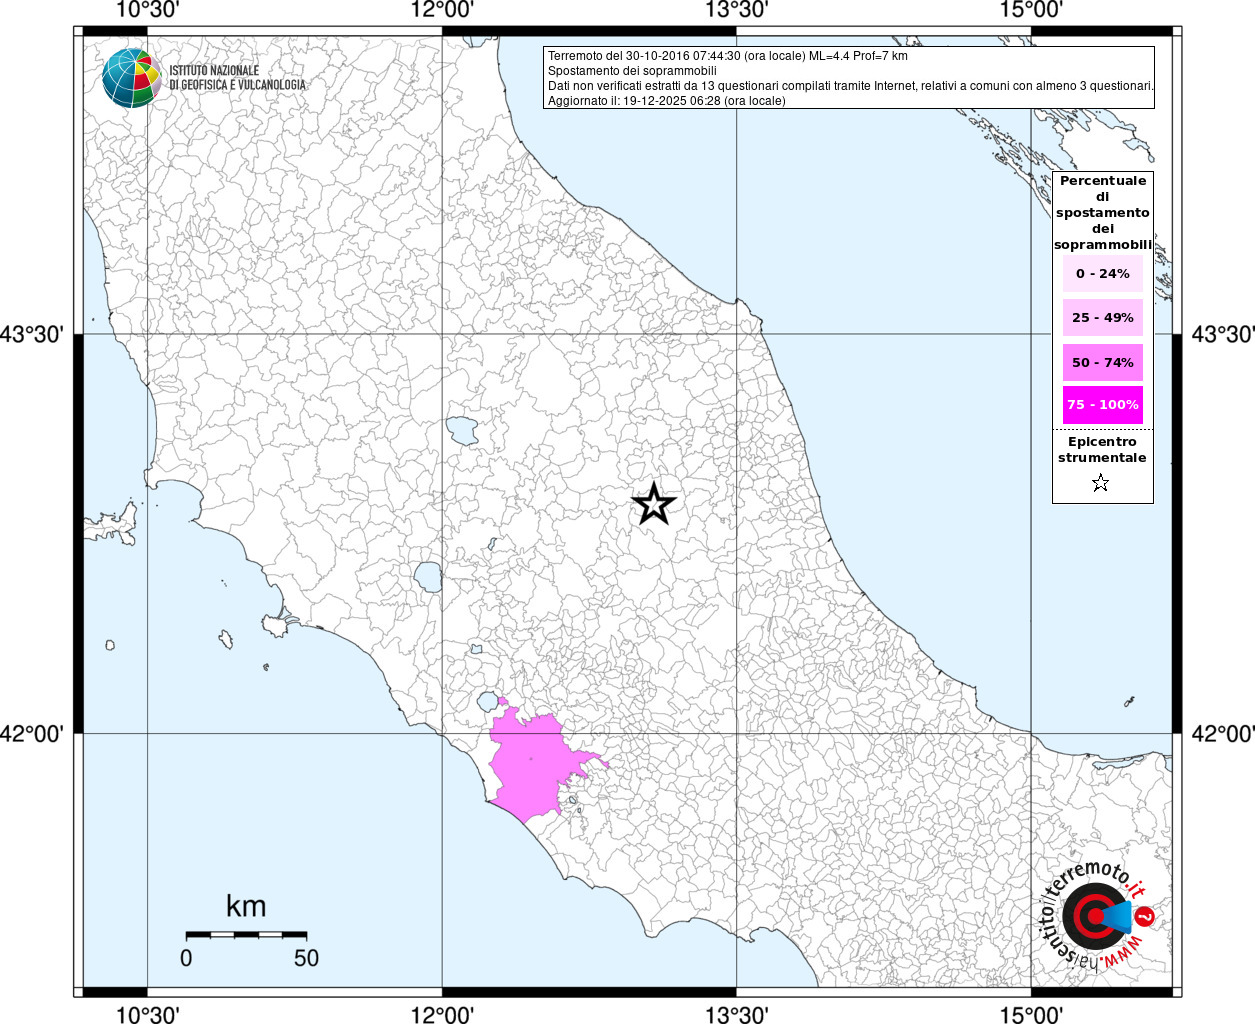Click the 'Percentuale di spostamento' legend title
1255x1024 pixels.
pyautogui.click(x=1102, y=213)
